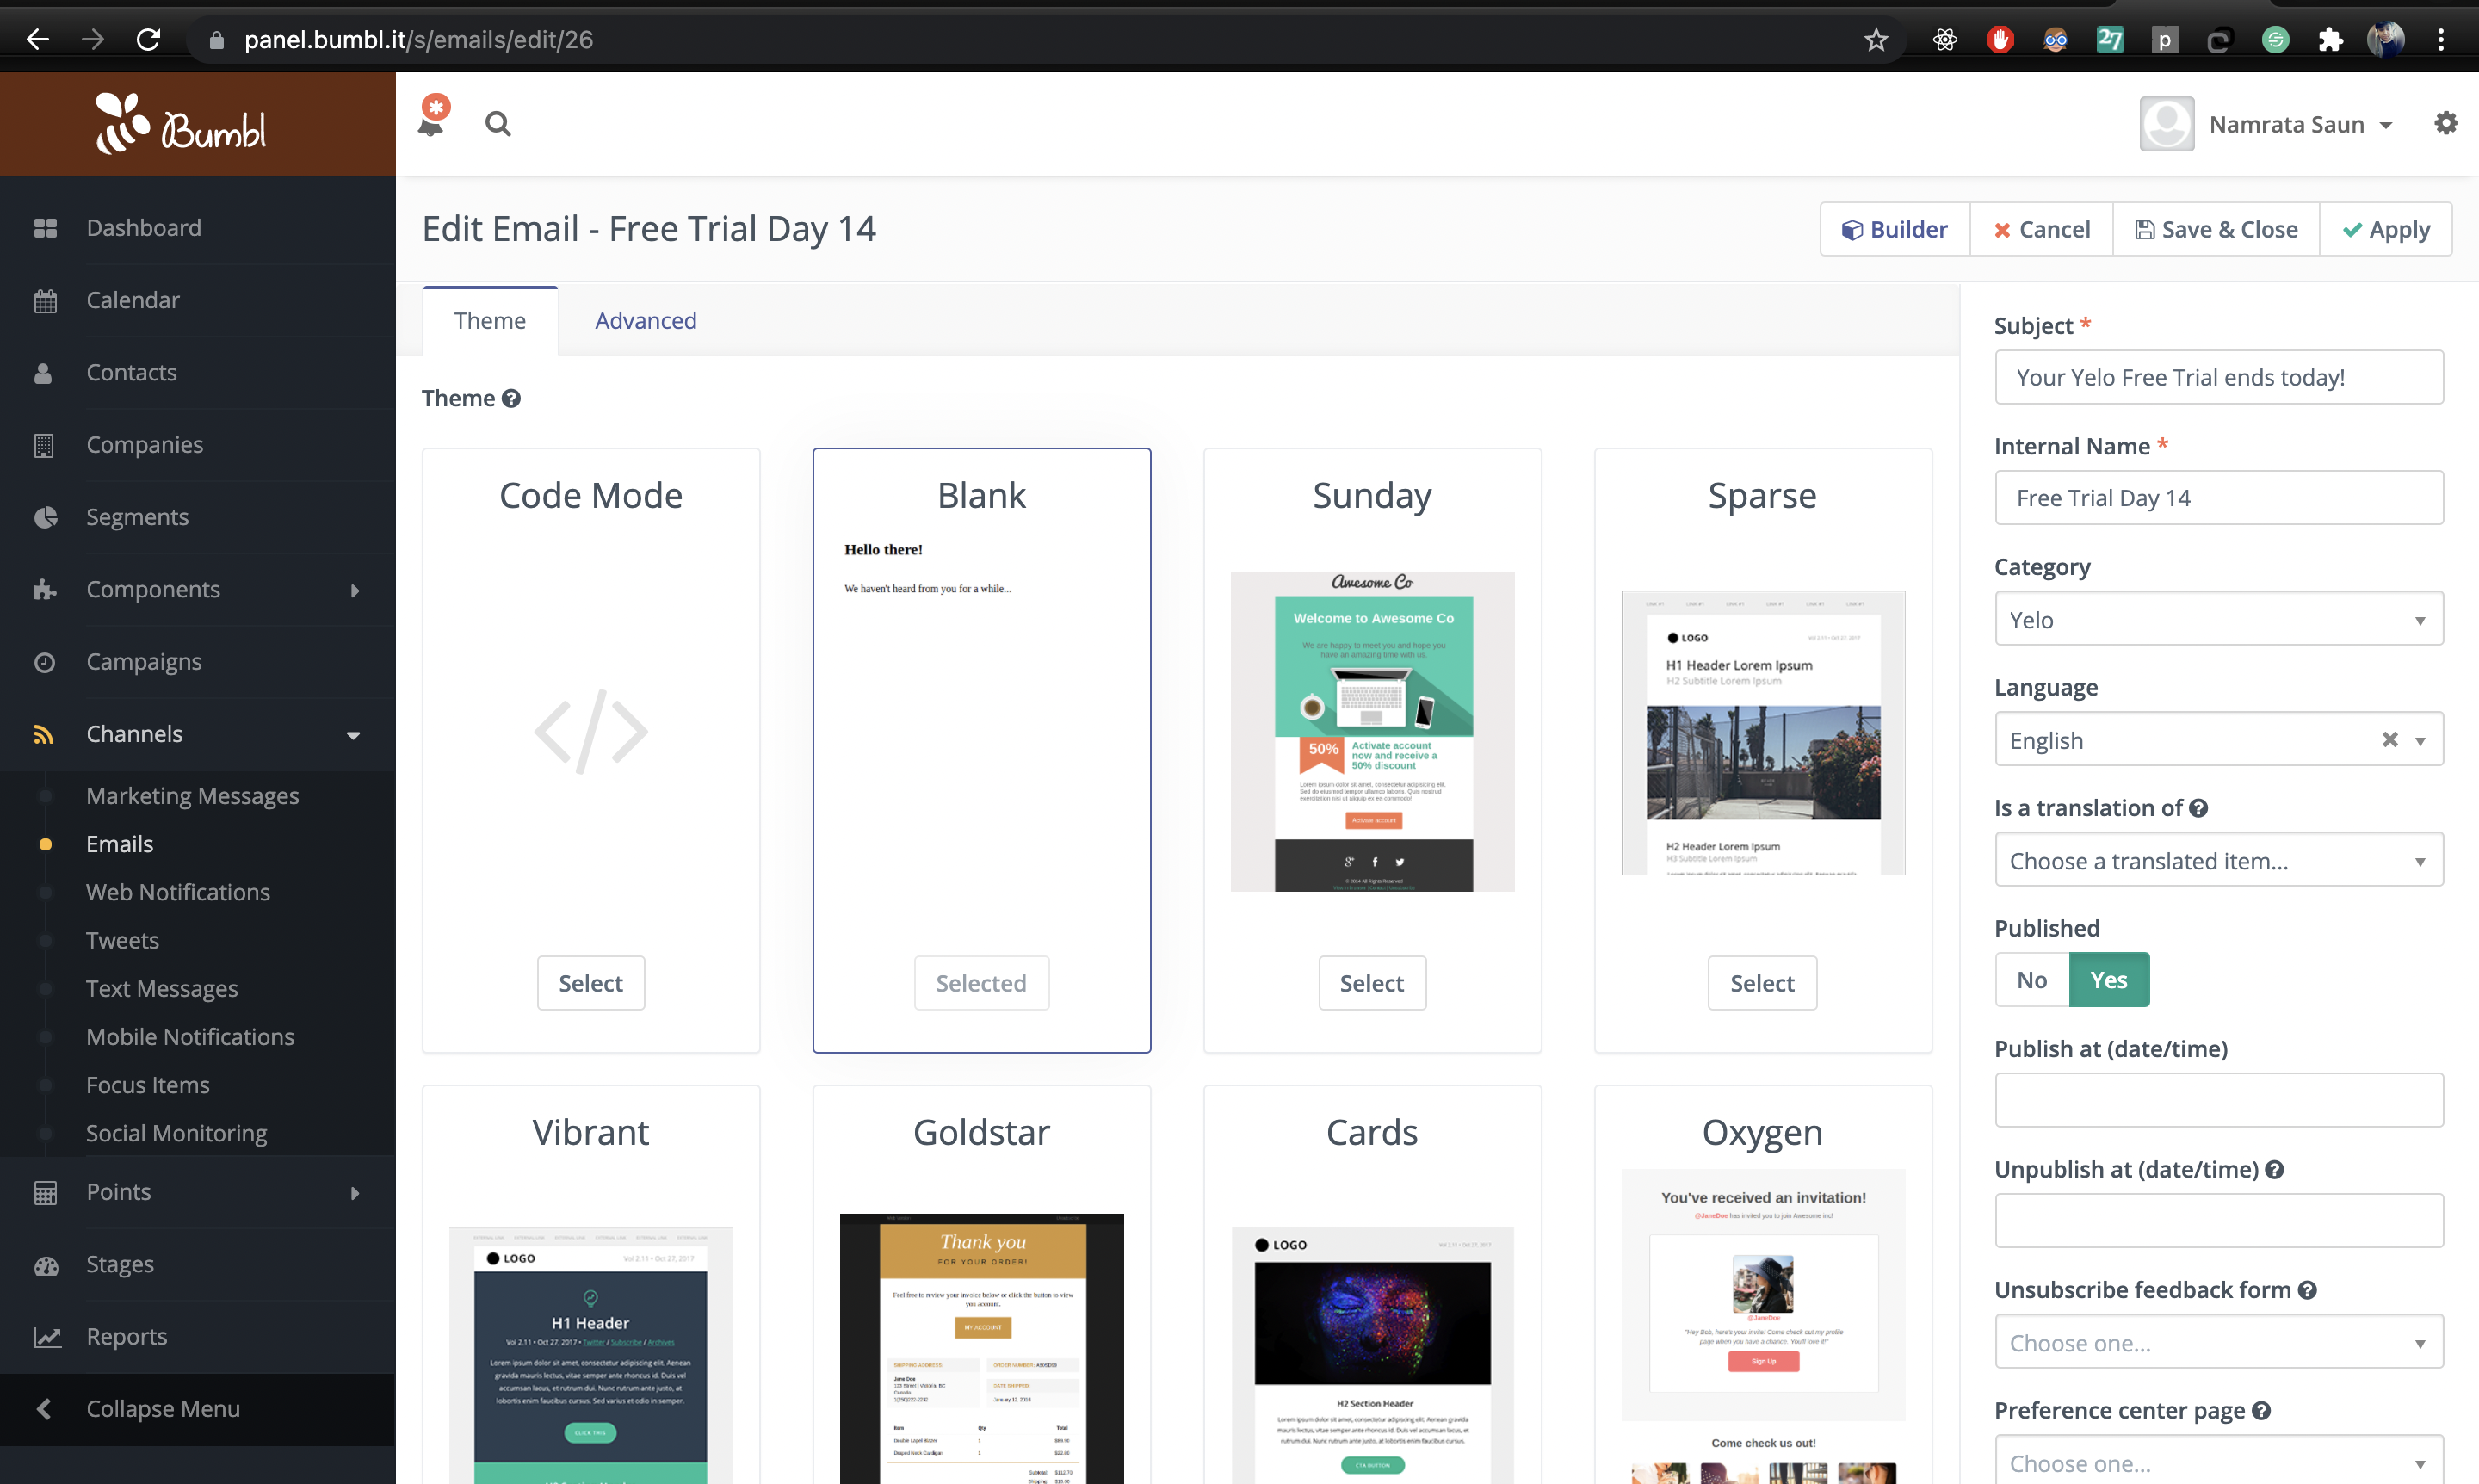
Task: Click the Oxygen theme preview thumbnail
Action: [1763, 1326]
